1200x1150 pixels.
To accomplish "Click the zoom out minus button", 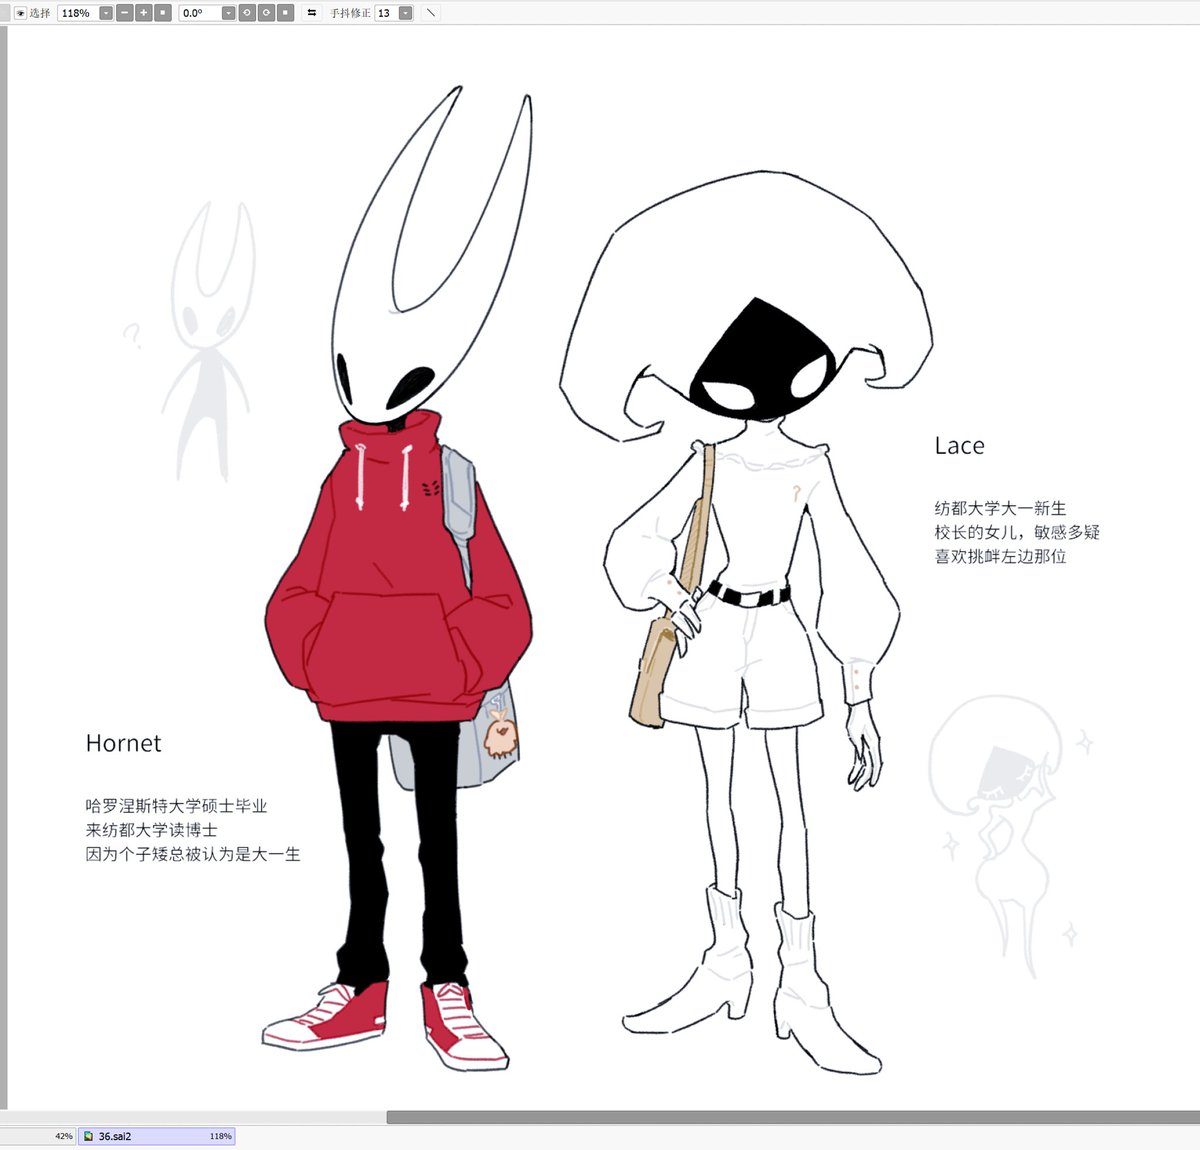I will [x=125, y=13].
